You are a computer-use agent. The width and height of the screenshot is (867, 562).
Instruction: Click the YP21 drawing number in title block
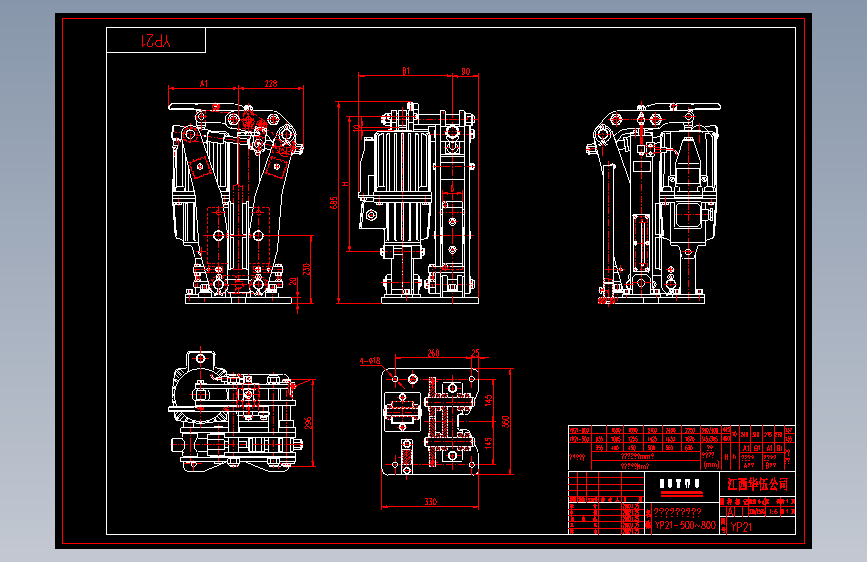pyautogui.click(x=741, y=527)
